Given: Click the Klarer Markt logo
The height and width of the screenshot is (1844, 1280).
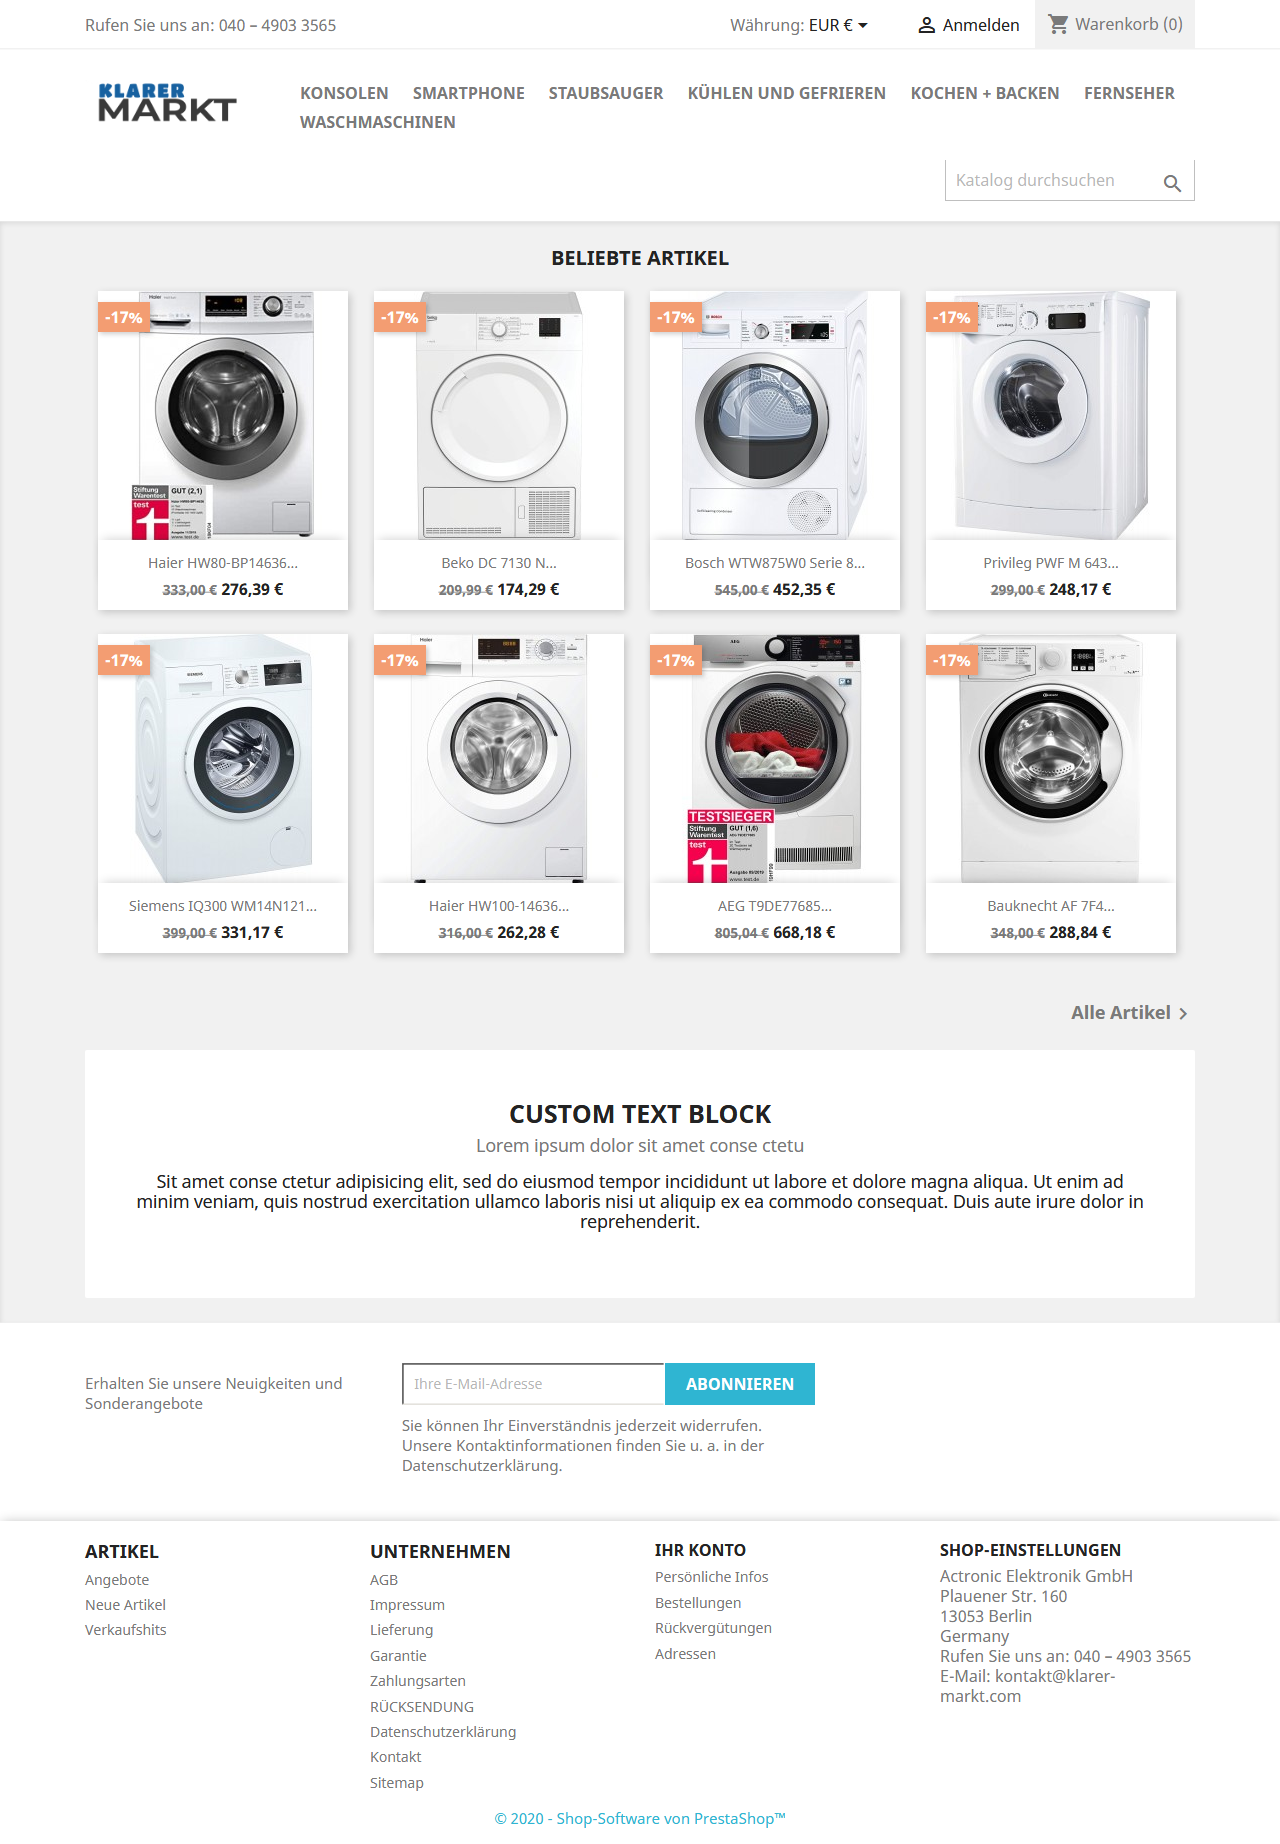Looking at the screenshot, I should coord(167,103).
